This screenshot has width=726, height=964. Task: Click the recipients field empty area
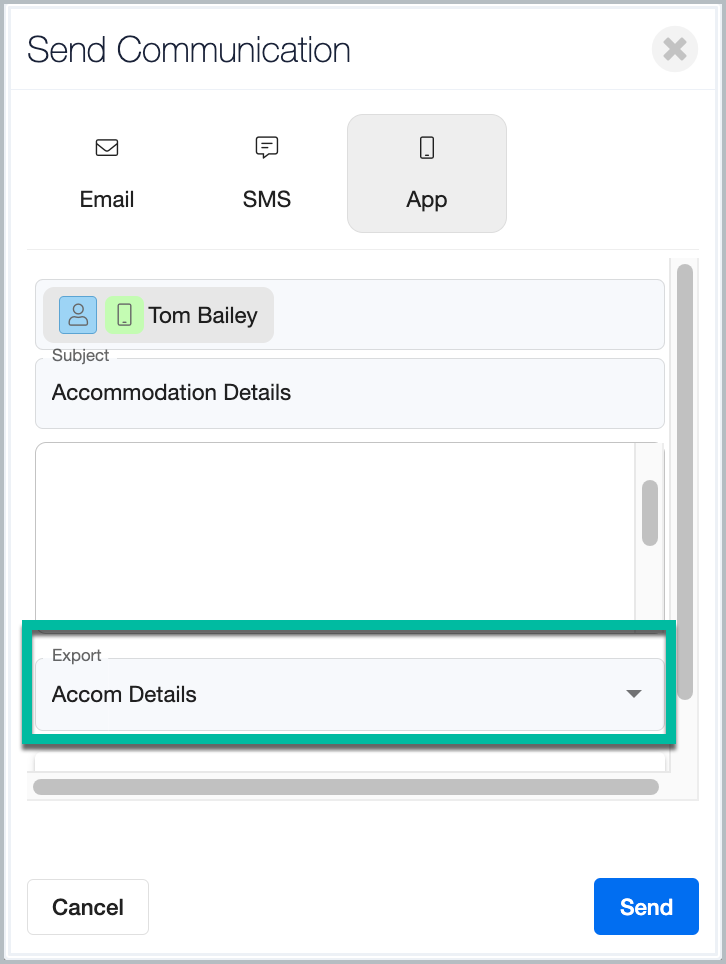click(468, 315)
